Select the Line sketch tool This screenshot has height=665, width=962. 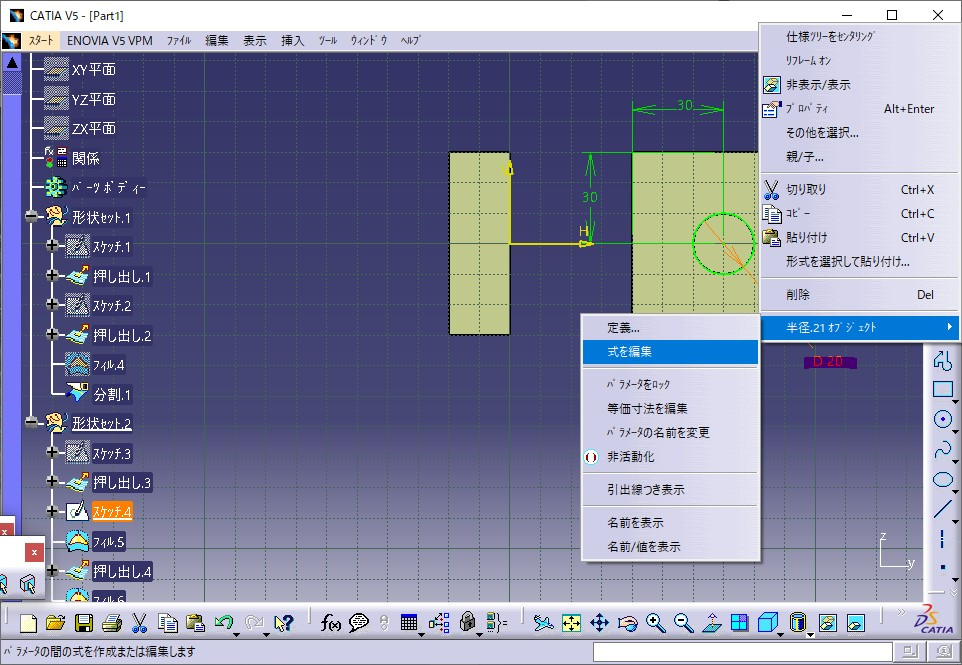941,509
